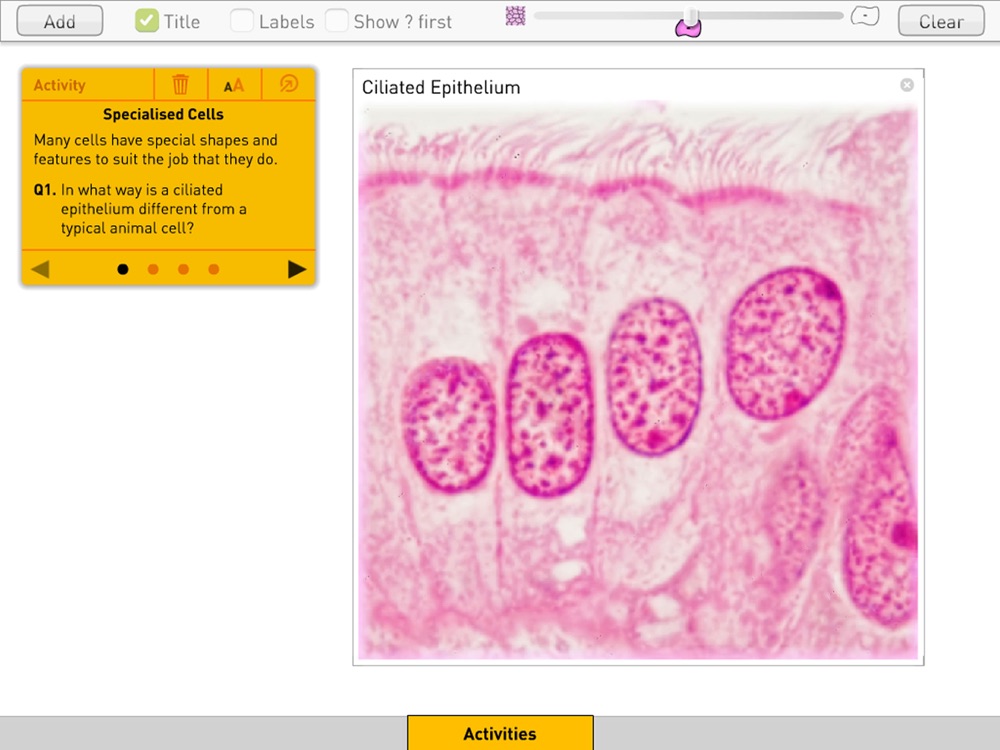Screen dimensions: 1000x750
Task: Change text size with AA icon
Action: pyautogui.click(x=234, y=84)
